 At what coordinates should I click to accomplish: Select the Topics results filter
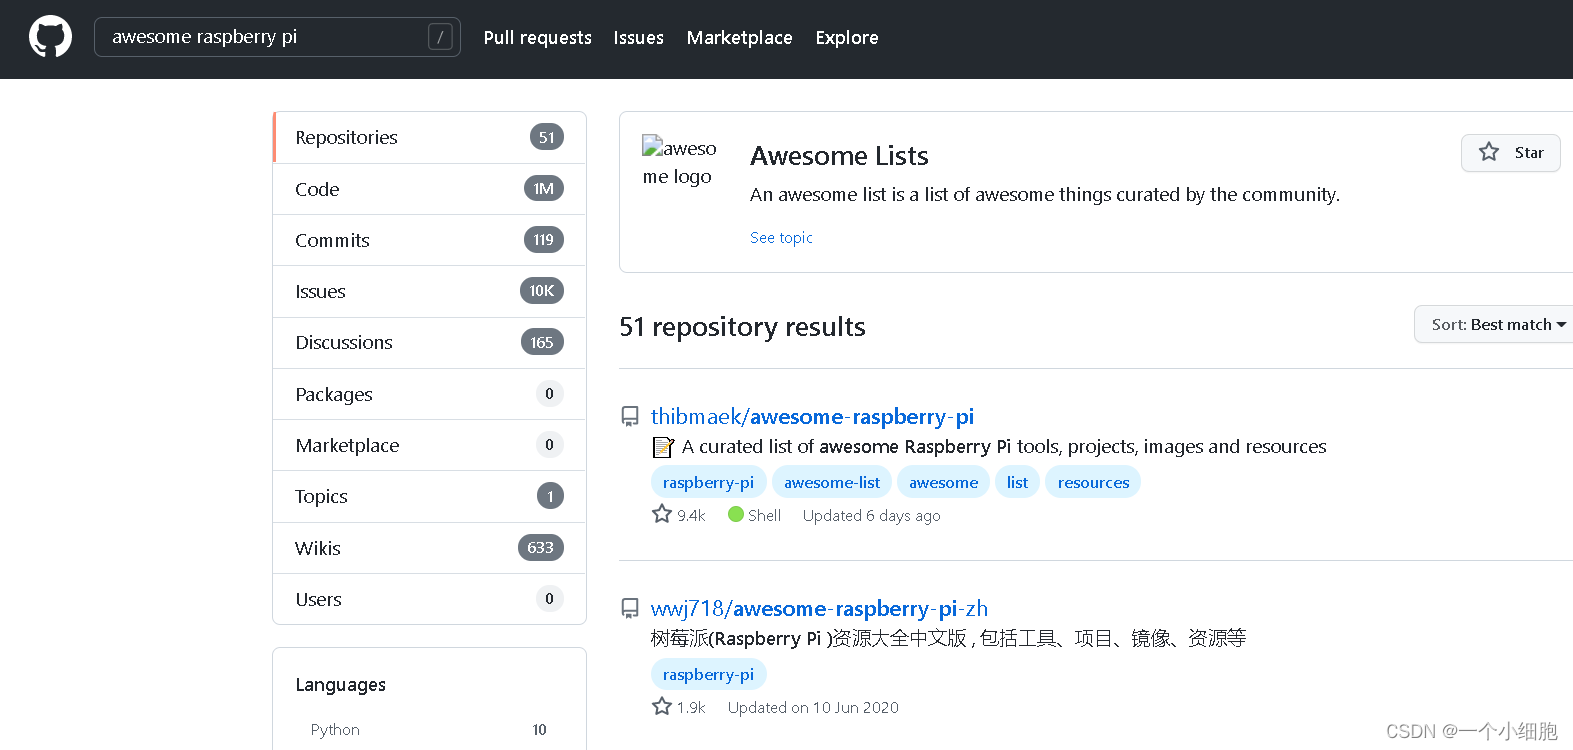coord(429,496)
